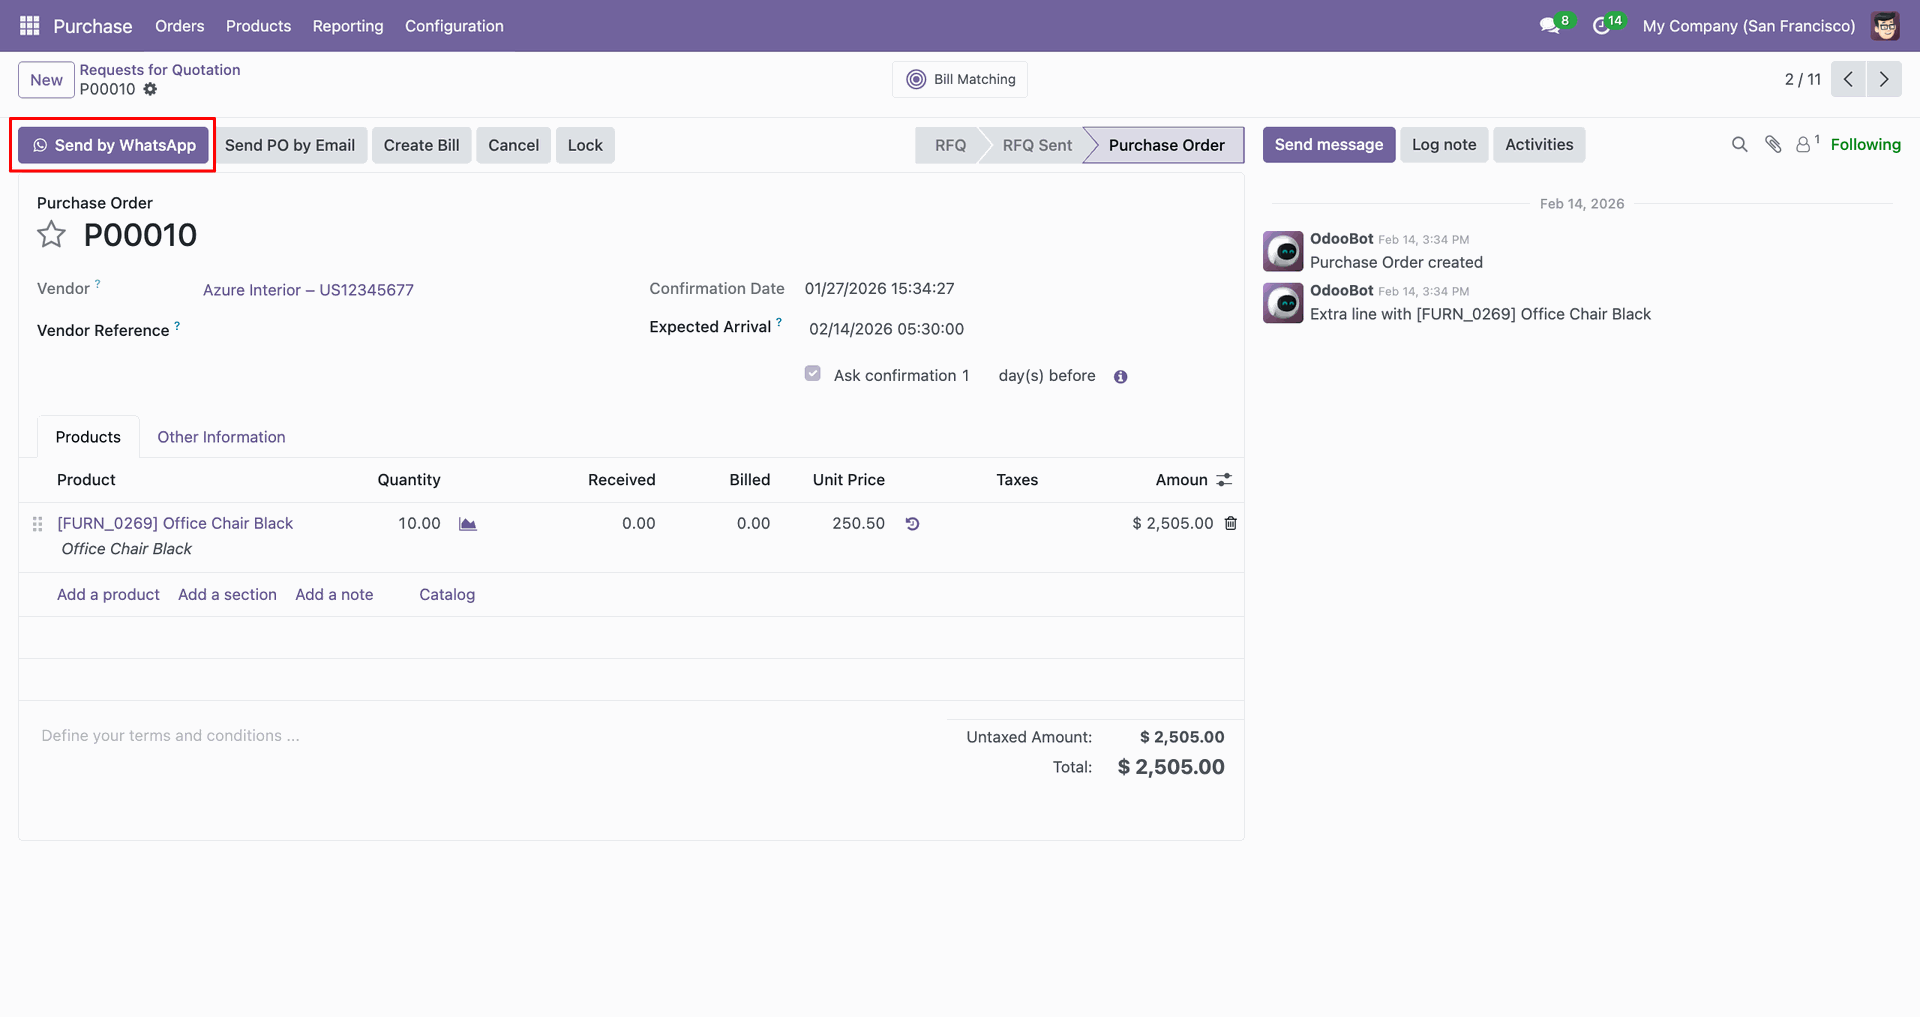
Task: Open the Configuration menu
Action: (454, 26)
